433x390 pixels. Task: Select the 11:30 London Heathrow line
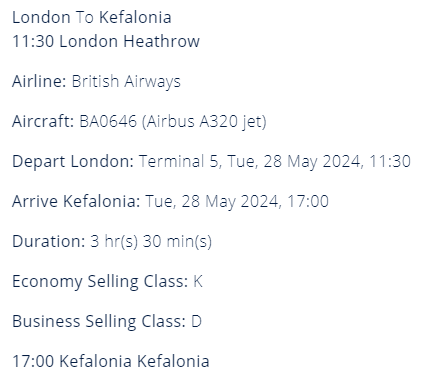[x=106, y=41]
